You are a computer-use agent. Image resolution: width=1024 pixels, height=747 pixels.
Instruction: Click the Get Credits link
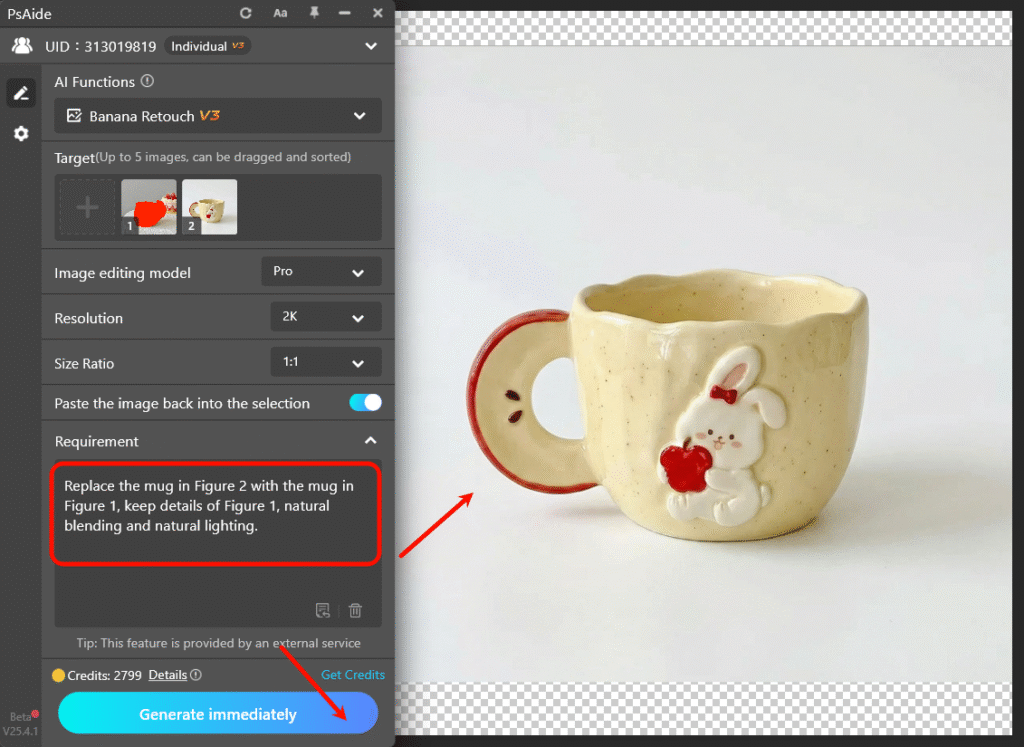click(x=352, y=675)
